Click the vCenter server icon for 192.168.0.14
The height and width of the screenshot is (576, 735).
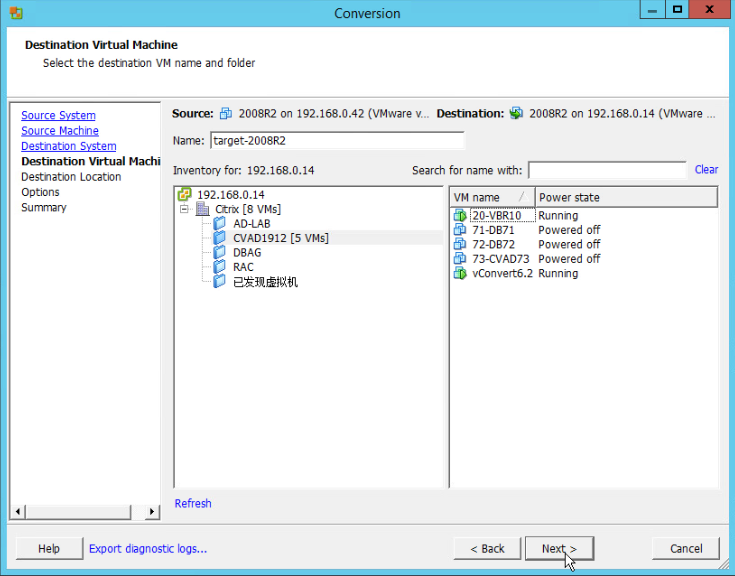[x=185, y=194]
